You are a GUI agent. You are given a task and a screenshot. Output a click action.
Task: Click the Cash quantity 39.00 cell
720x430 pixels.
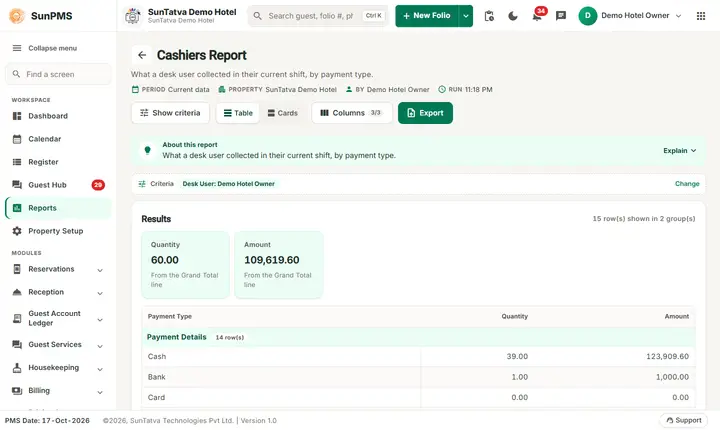(x=517, y=356)
